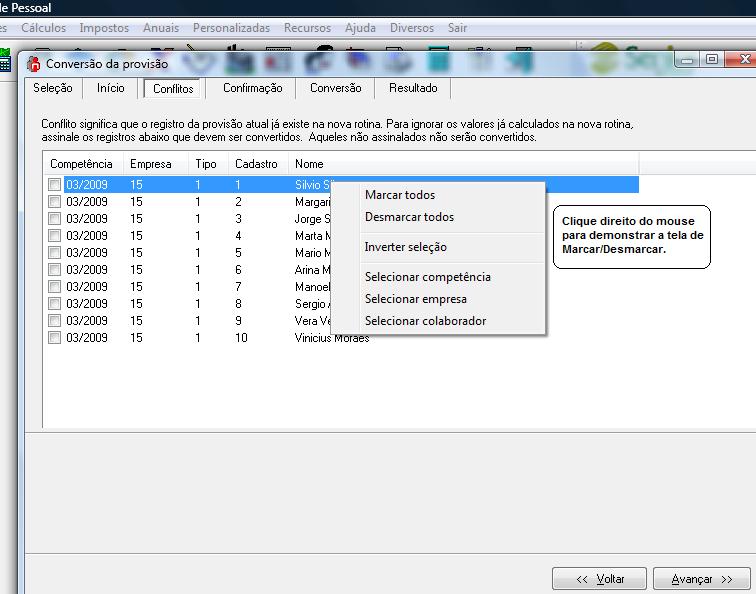Image resolution: width=756 pixels, height=594 pixels.
Task: Open the Personalizadas menu
Action: point(231,28)
